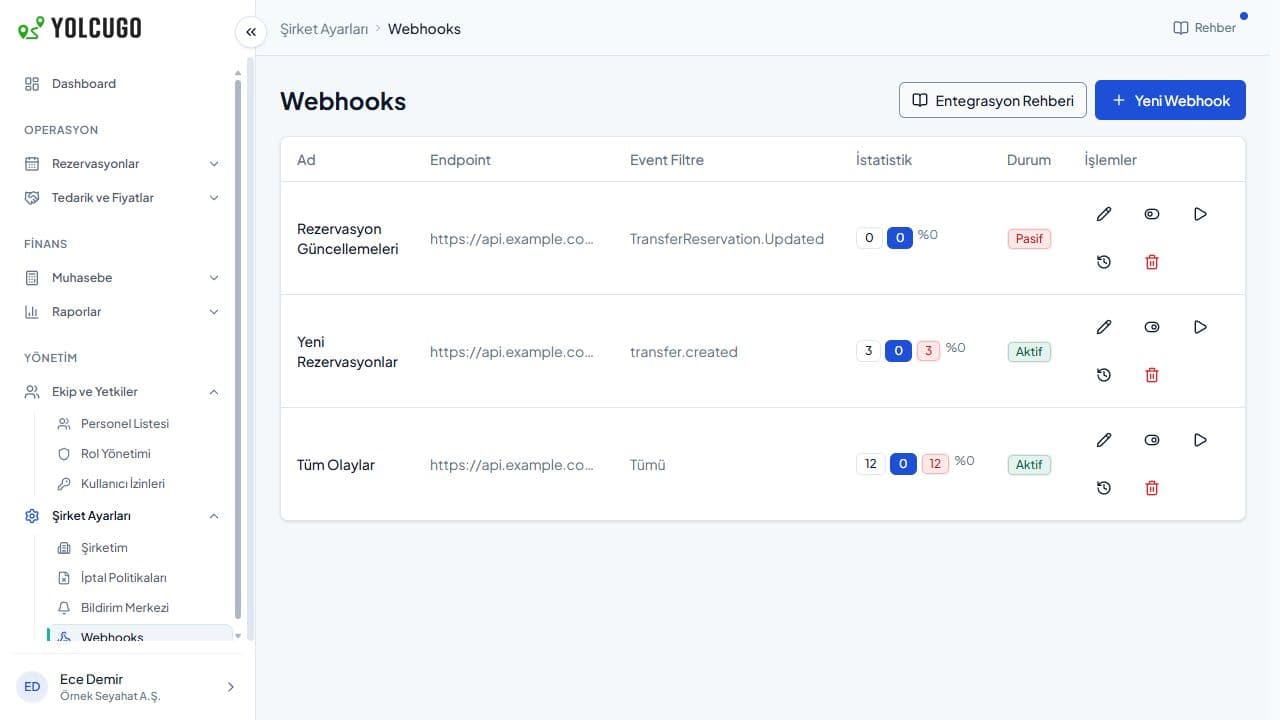This screenshot has width=1280, height=720.
Task: Click the sidebar vertical scrollbar
Action: tap(238, 350)
